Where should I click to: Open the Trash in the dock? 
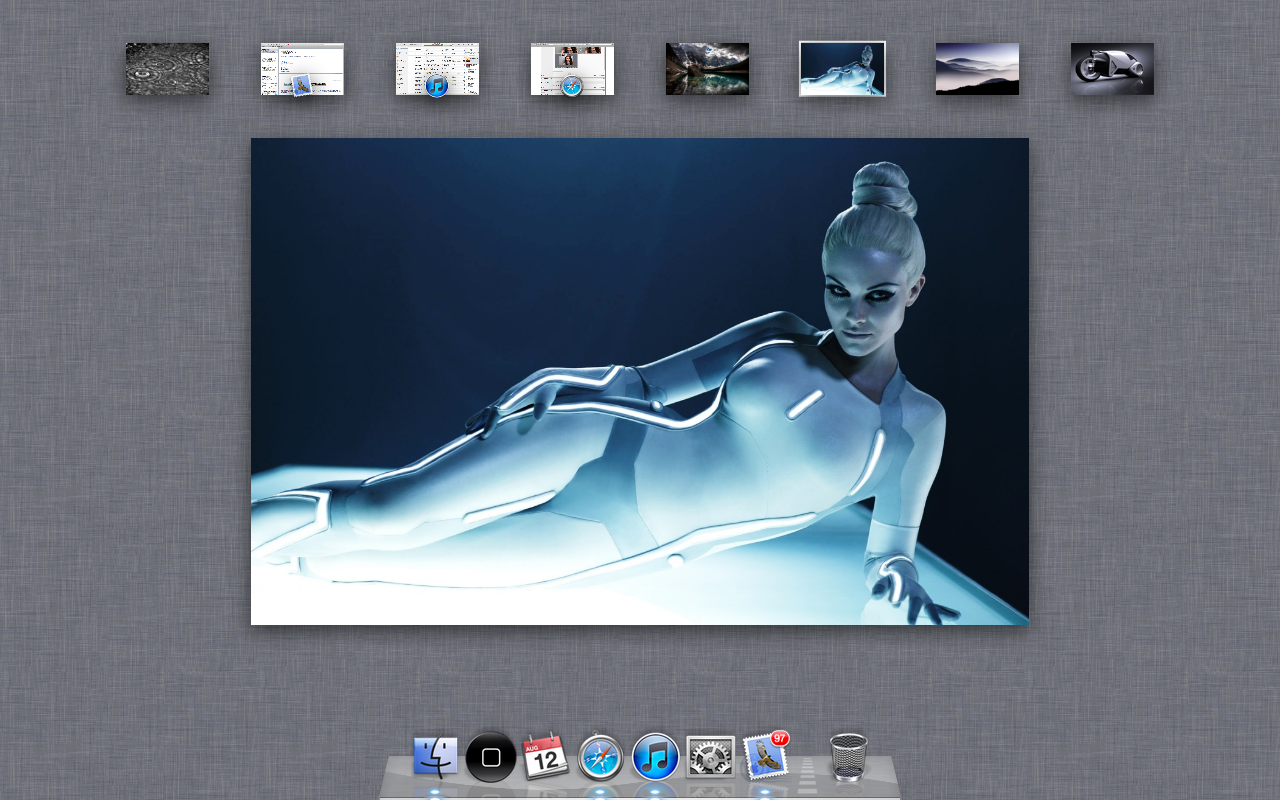coord(848,757)
